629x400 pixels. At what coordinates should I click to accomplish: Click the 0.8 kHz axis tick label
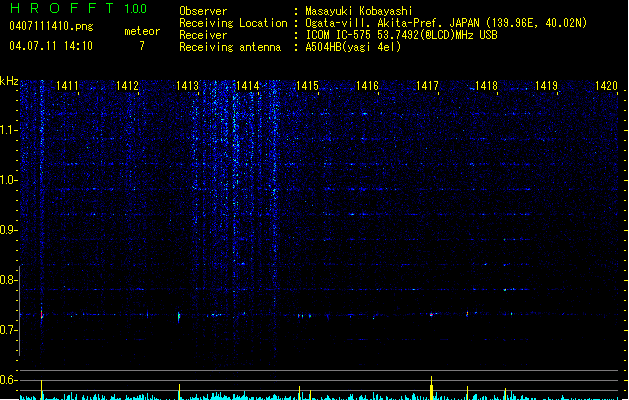coord(8,280)
